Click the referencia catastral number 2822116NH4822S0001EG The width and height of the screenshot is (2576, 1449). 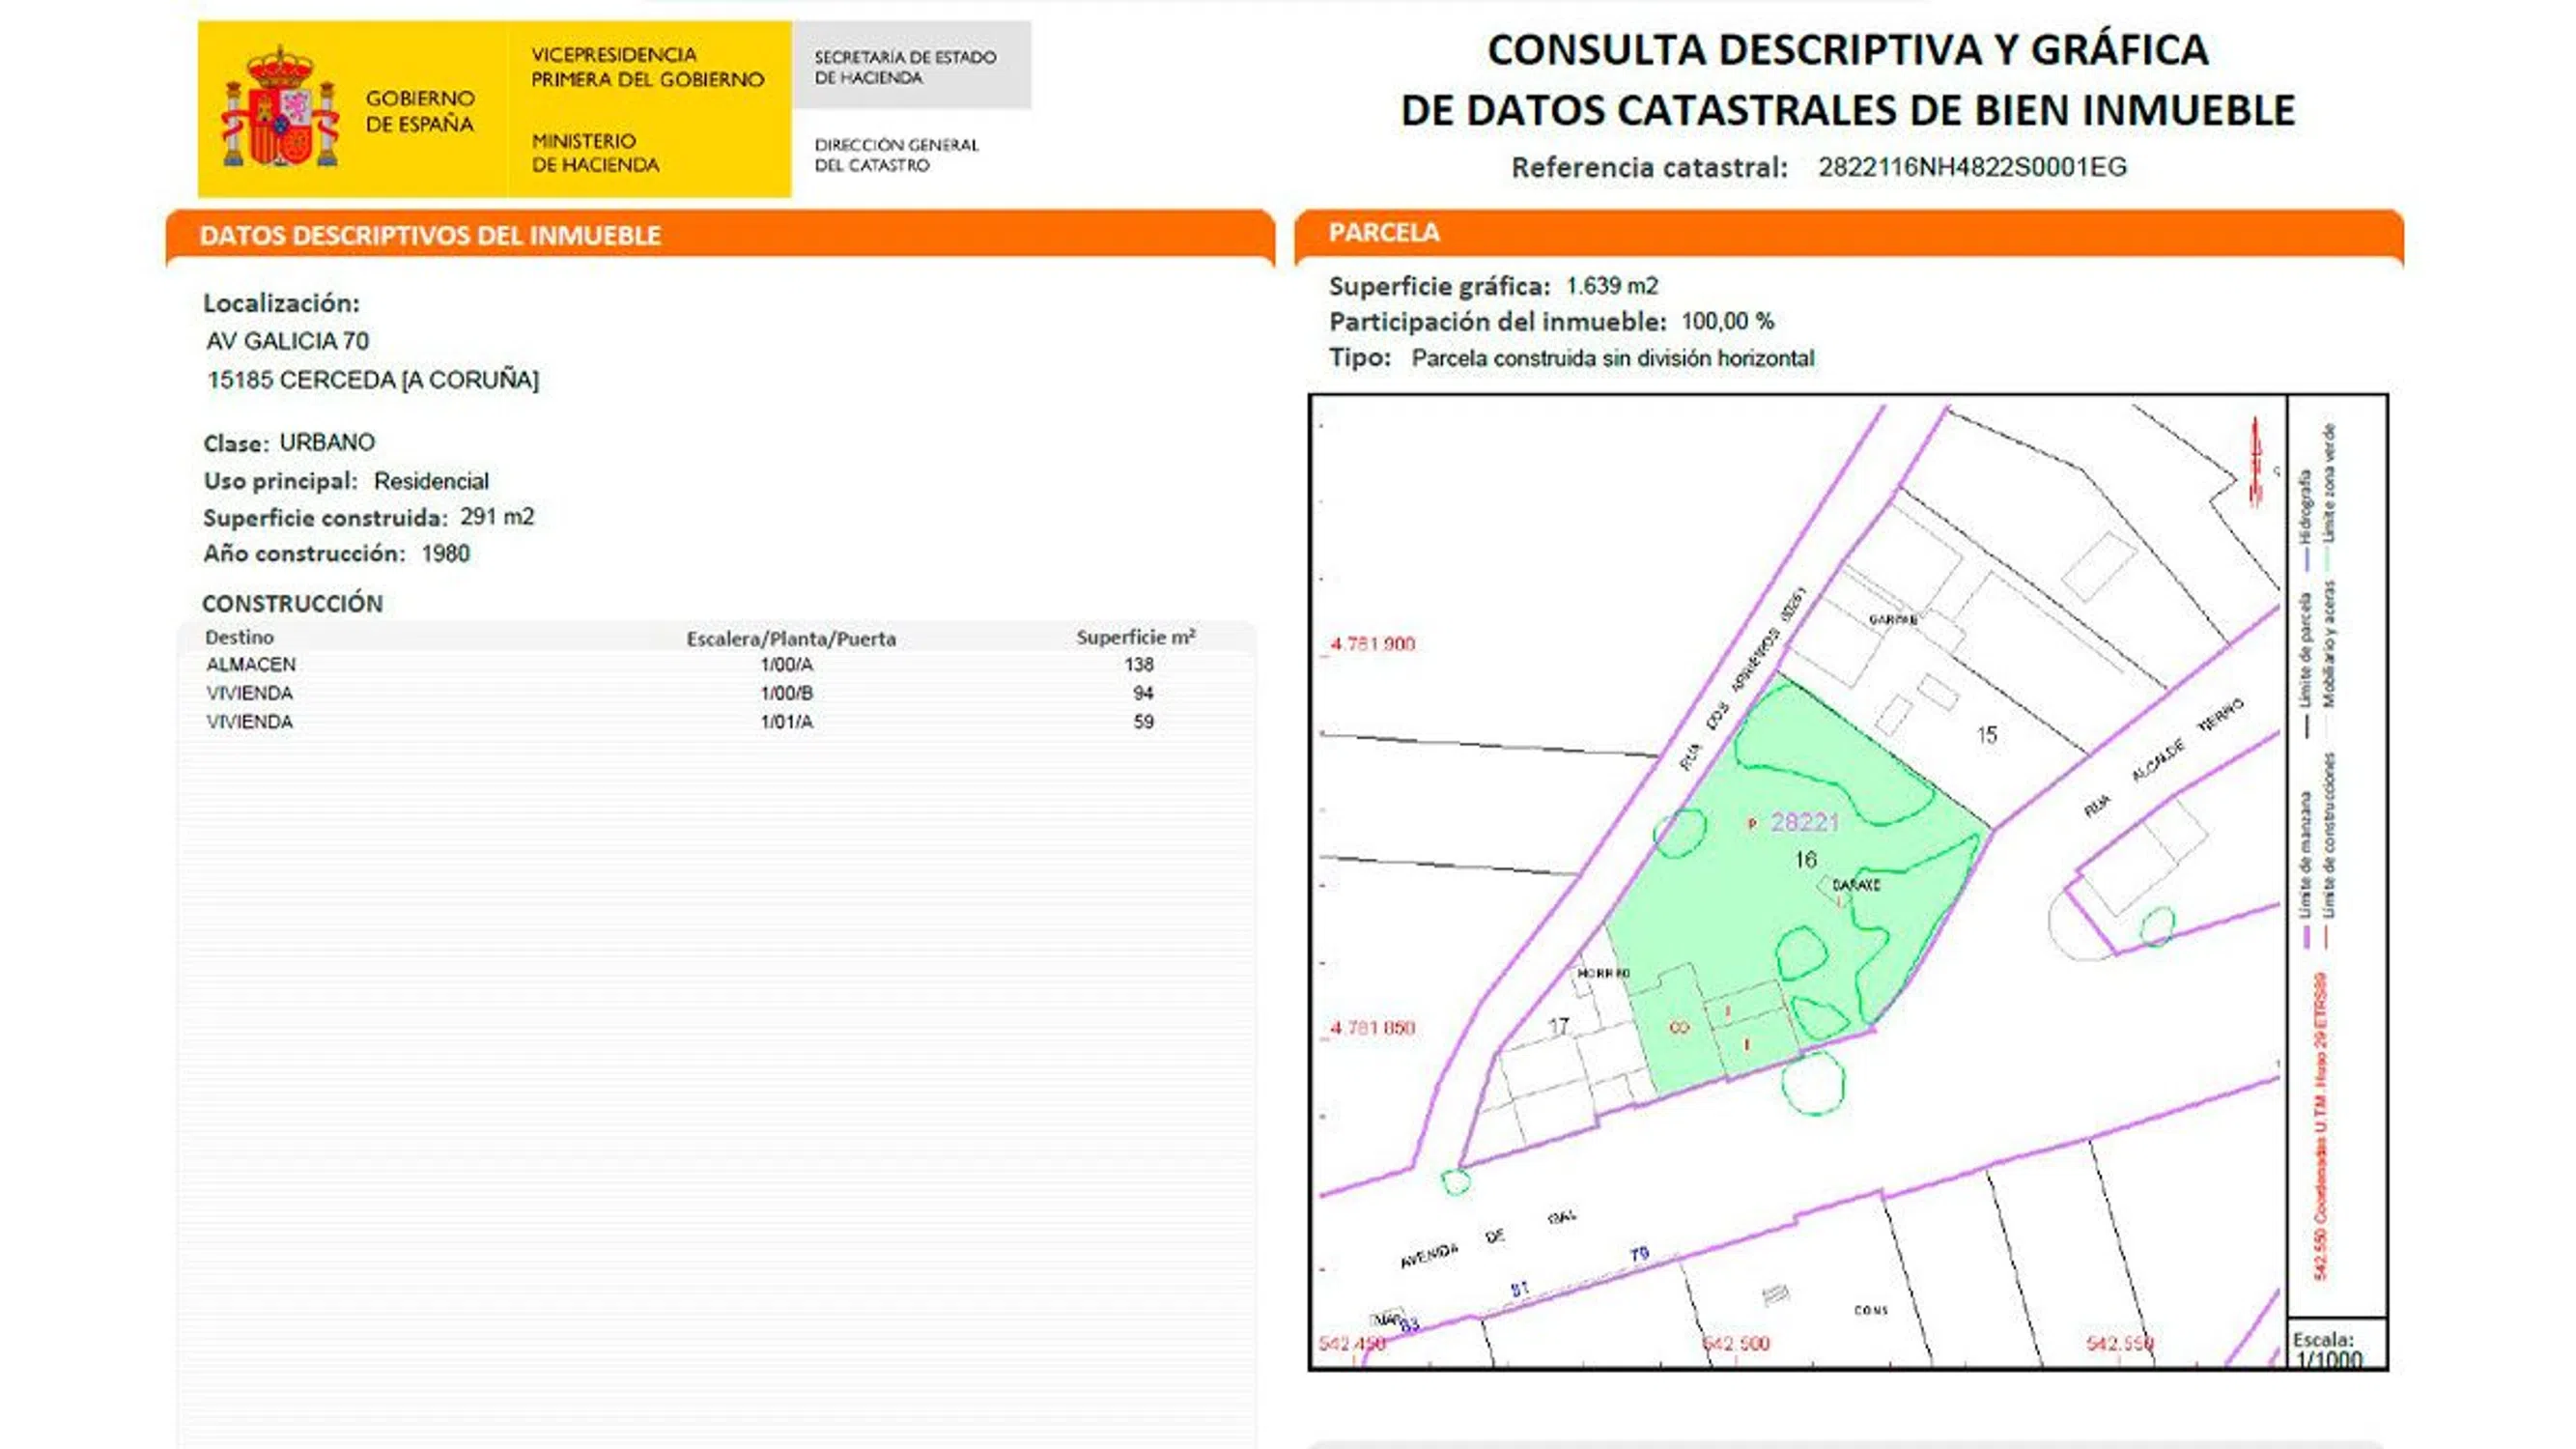click(x=1972, y=167)
